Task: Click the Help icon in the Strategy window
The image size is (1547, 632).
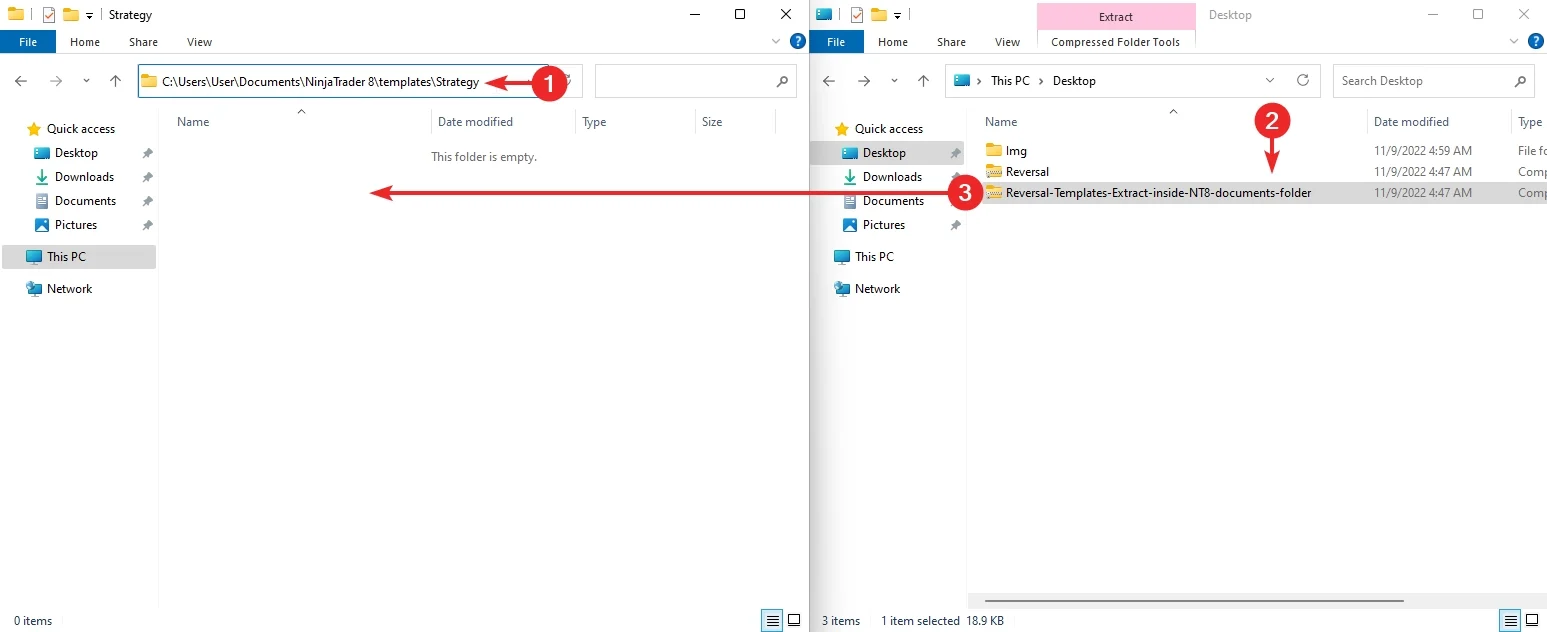Action: click(797, 42)
